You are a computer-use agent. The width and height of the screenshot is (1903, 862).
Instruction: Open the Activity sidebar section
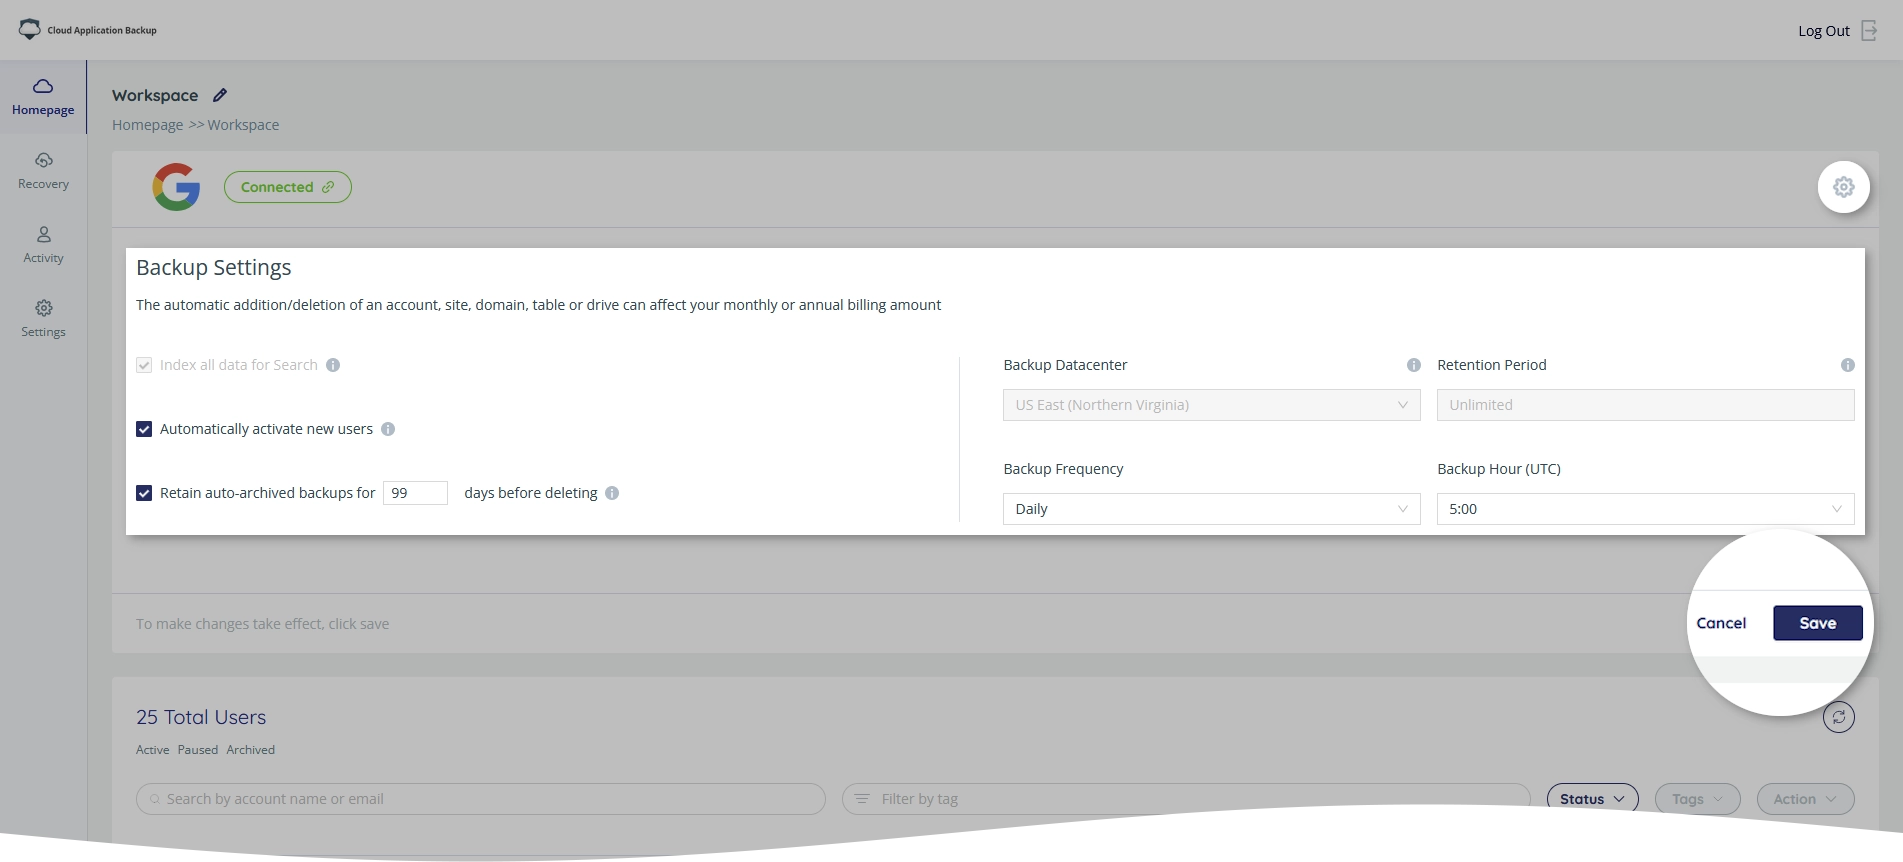pos(43,245)
